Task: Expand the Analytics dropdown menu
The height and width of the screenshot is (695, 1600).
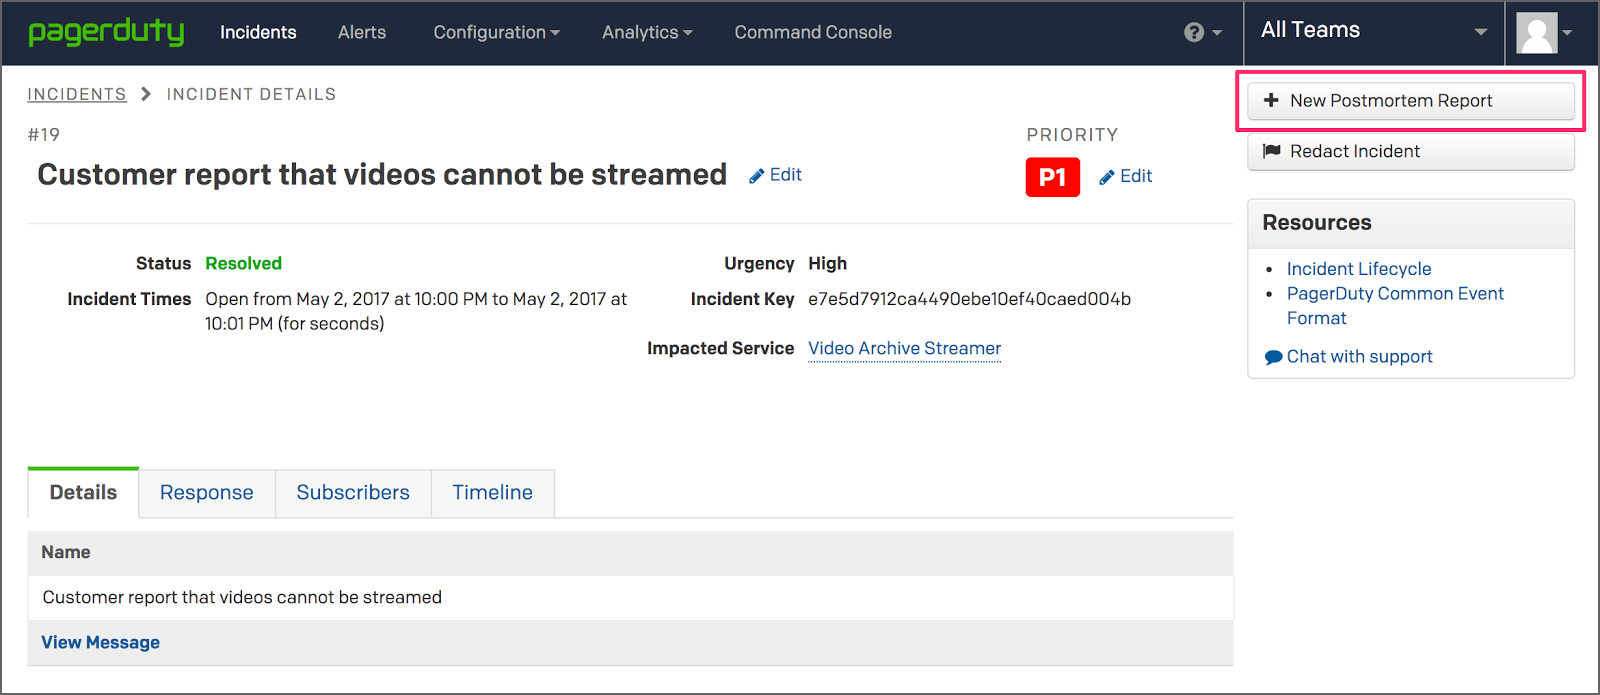Action: pos(646,32)
